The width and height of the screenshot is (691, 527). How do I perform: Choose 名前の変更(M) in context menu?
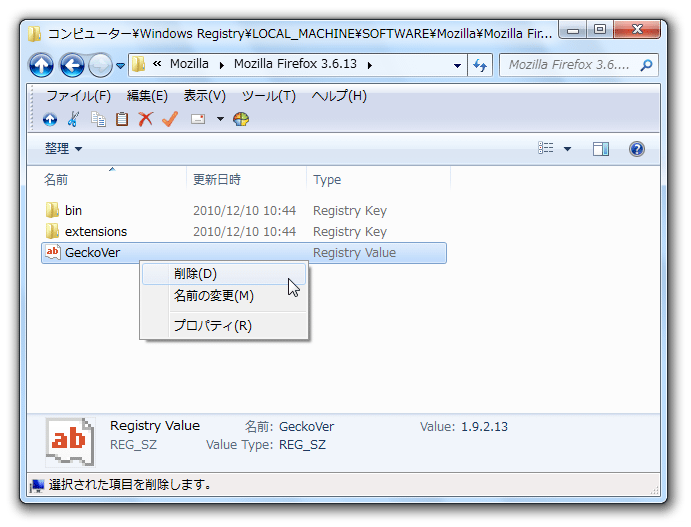pyautogui.click(x=224, y=296)
